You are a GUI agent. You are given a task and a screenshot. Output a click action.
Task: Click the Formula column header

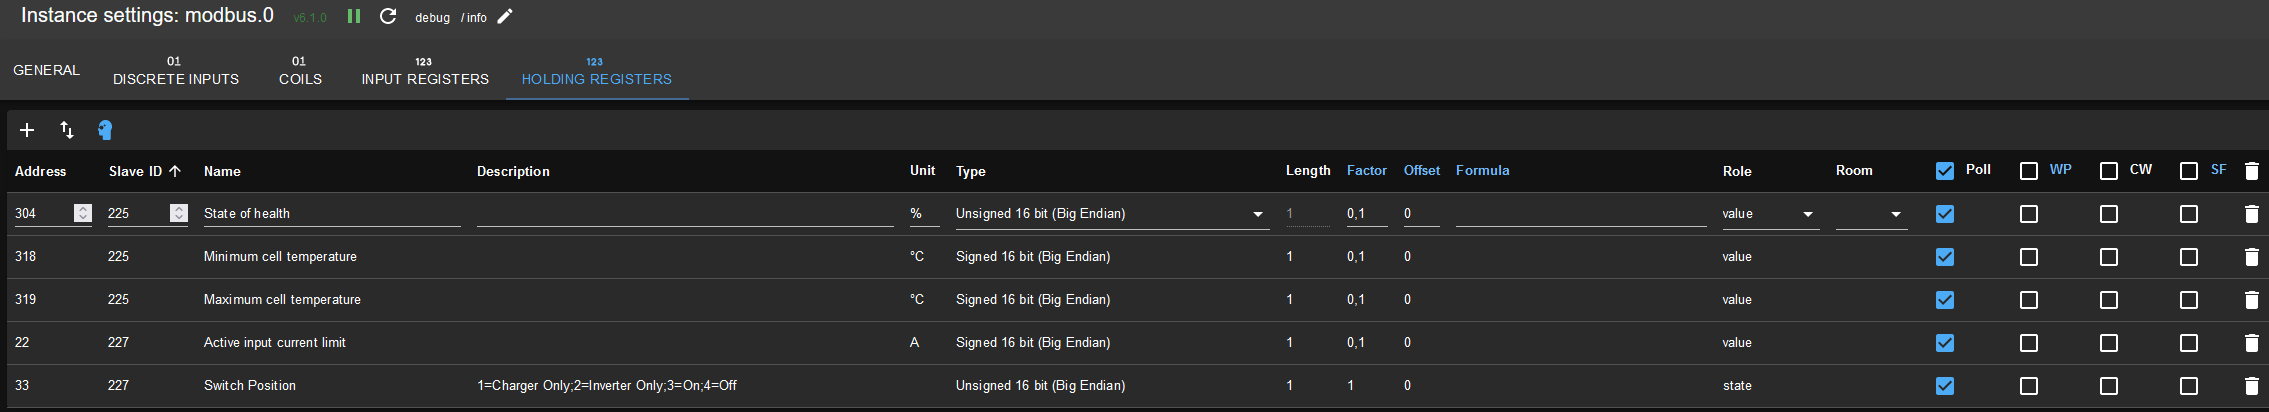(1482, 170)
